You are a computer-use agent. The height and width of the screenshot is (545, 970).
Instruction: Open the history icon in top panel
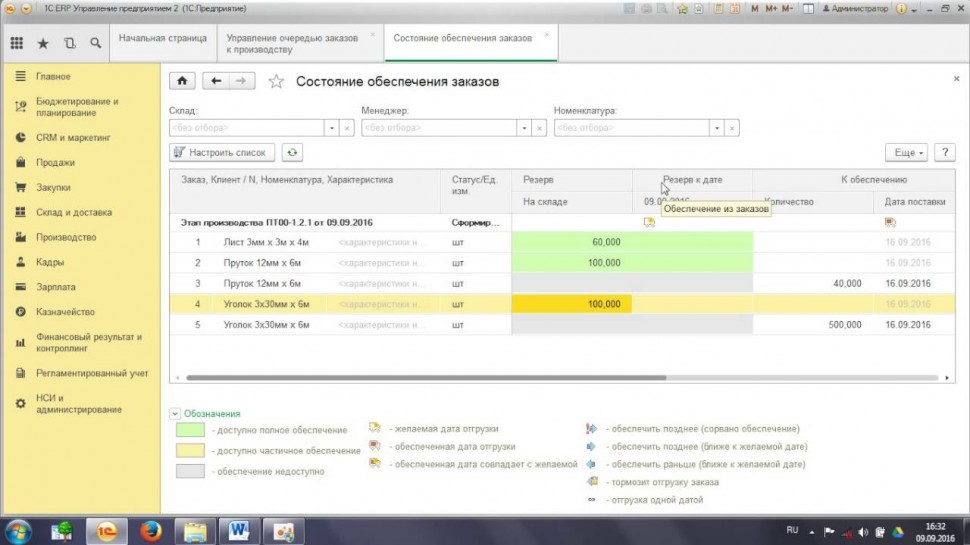coord(69,43)
